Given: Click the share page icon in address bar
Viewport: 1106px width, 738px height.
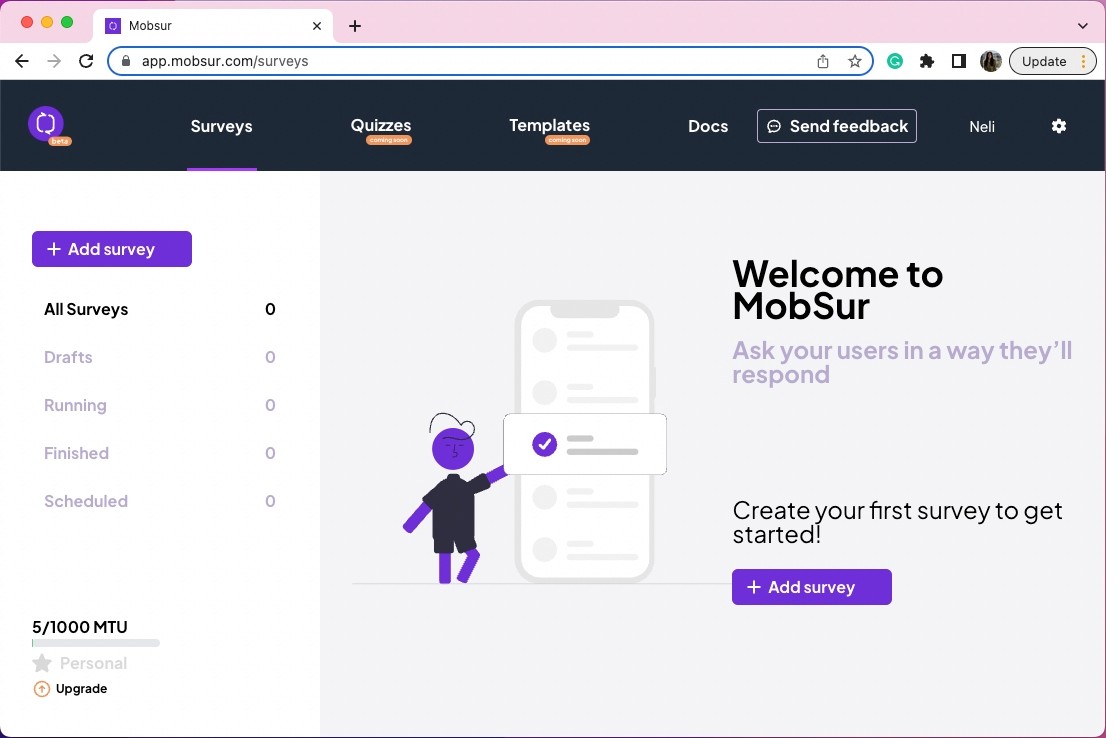Looking at the screenshot, I should tap(822, 61).
